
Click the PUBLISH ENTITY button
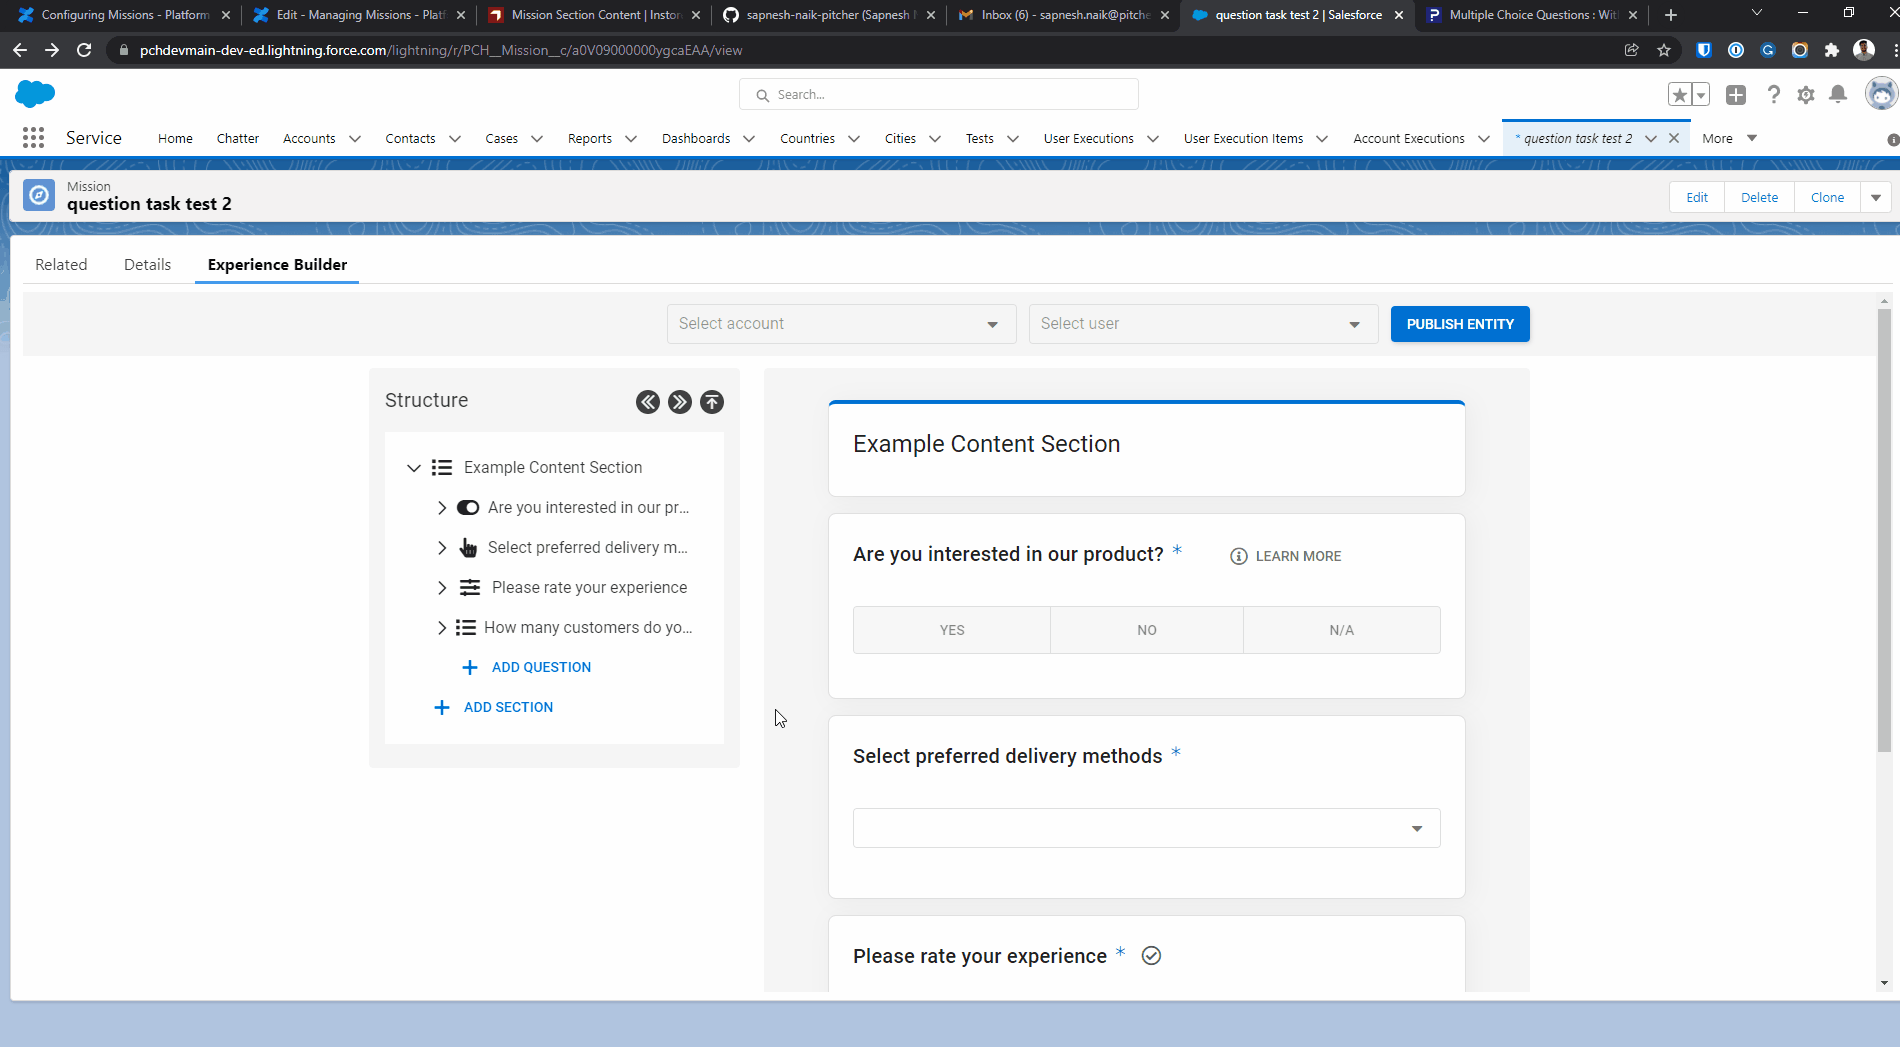[x=1459, y=324]
